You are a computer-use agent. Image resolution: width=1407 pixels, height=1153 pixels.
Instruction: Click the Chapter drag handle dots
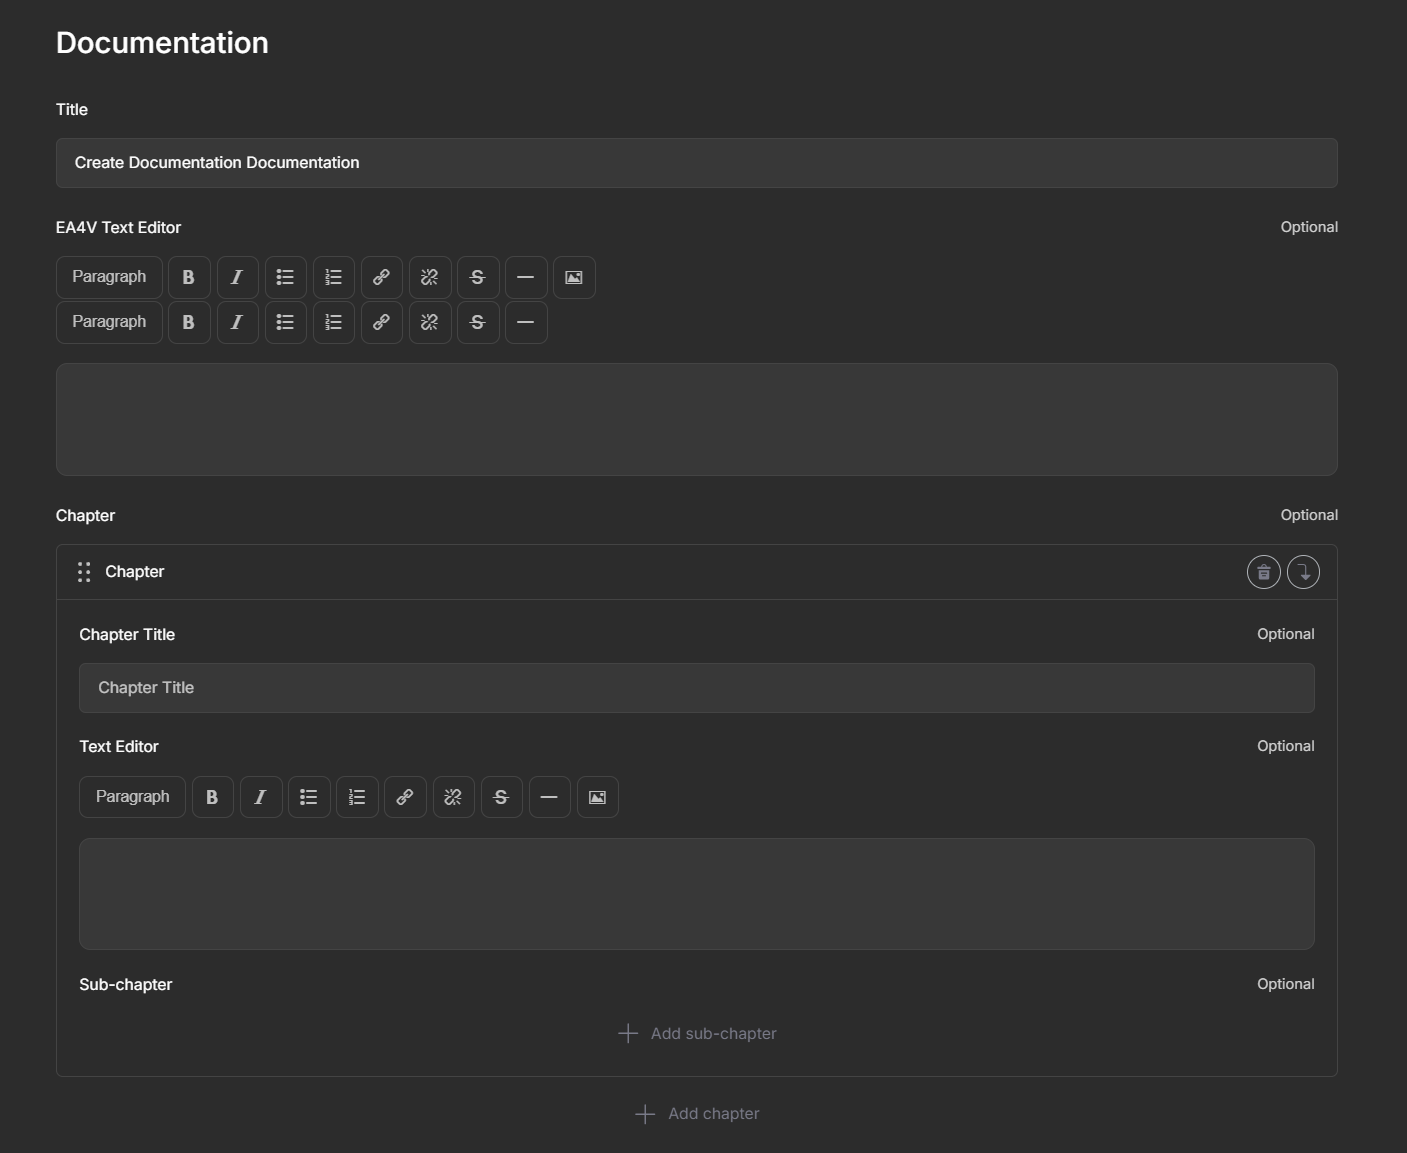84,572
